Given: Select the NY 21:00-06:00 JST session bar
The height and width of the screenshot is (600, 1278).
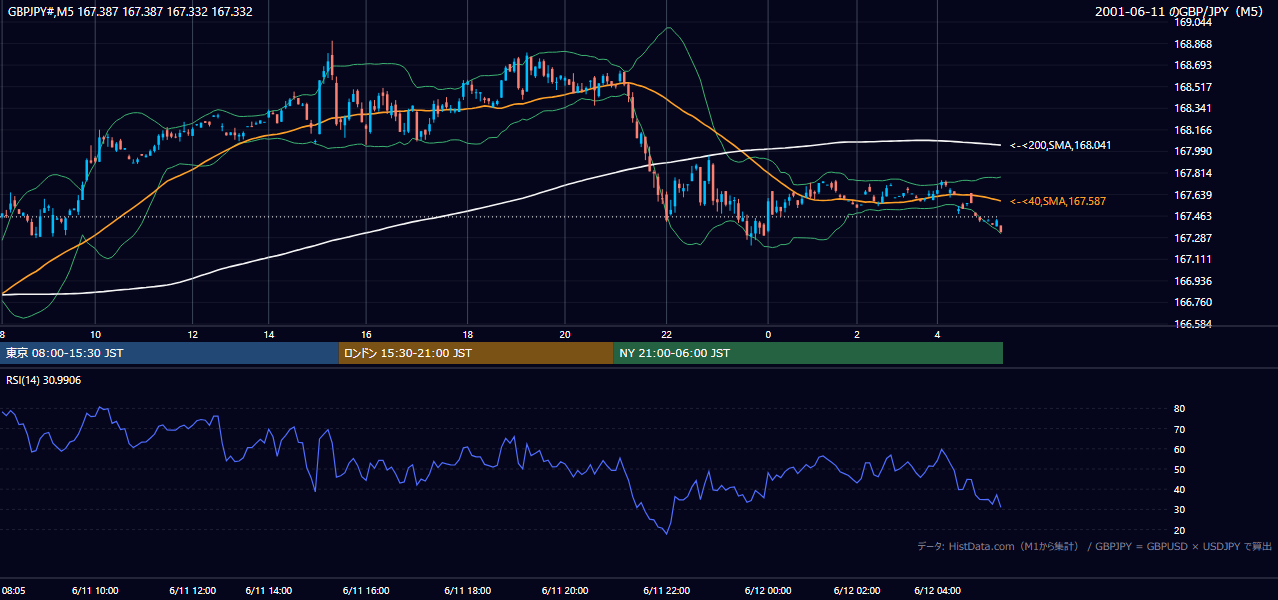Looking at the screenshot, I should coord(808,353).
